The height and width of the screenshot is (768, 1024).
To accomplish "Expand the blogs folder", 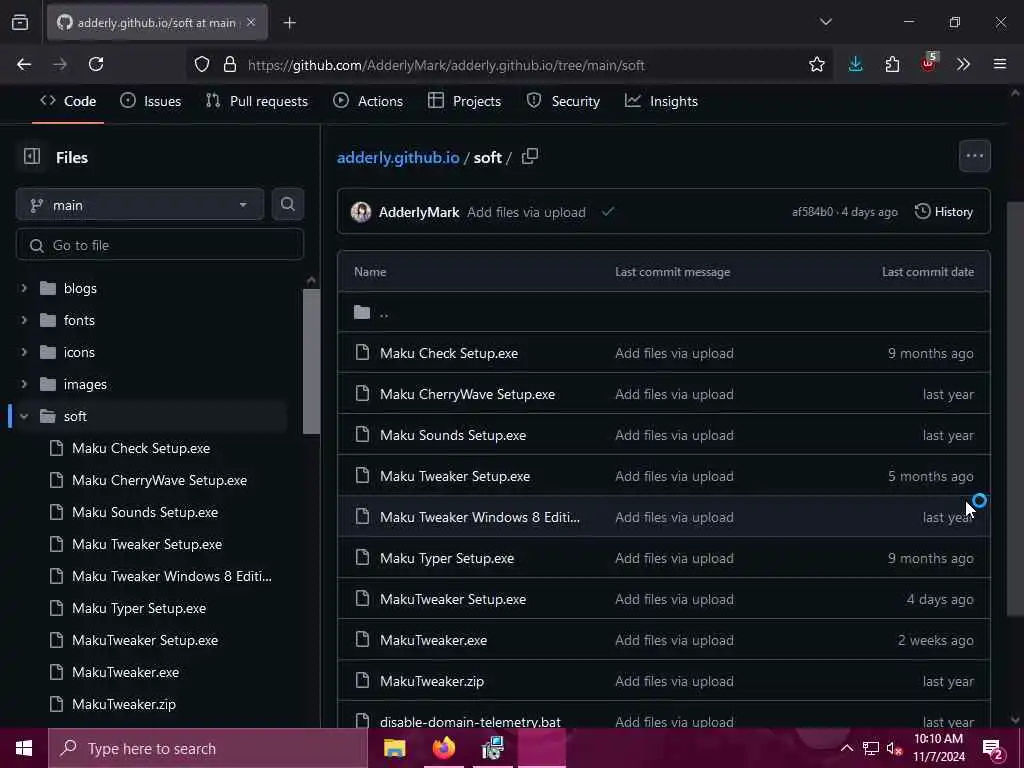I will coord(24,288).
